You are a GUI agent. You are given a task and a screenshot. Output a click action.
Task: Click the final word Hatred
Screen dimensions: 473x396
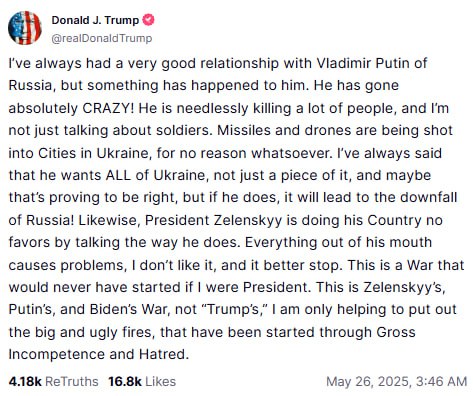(x=164, y=354)
